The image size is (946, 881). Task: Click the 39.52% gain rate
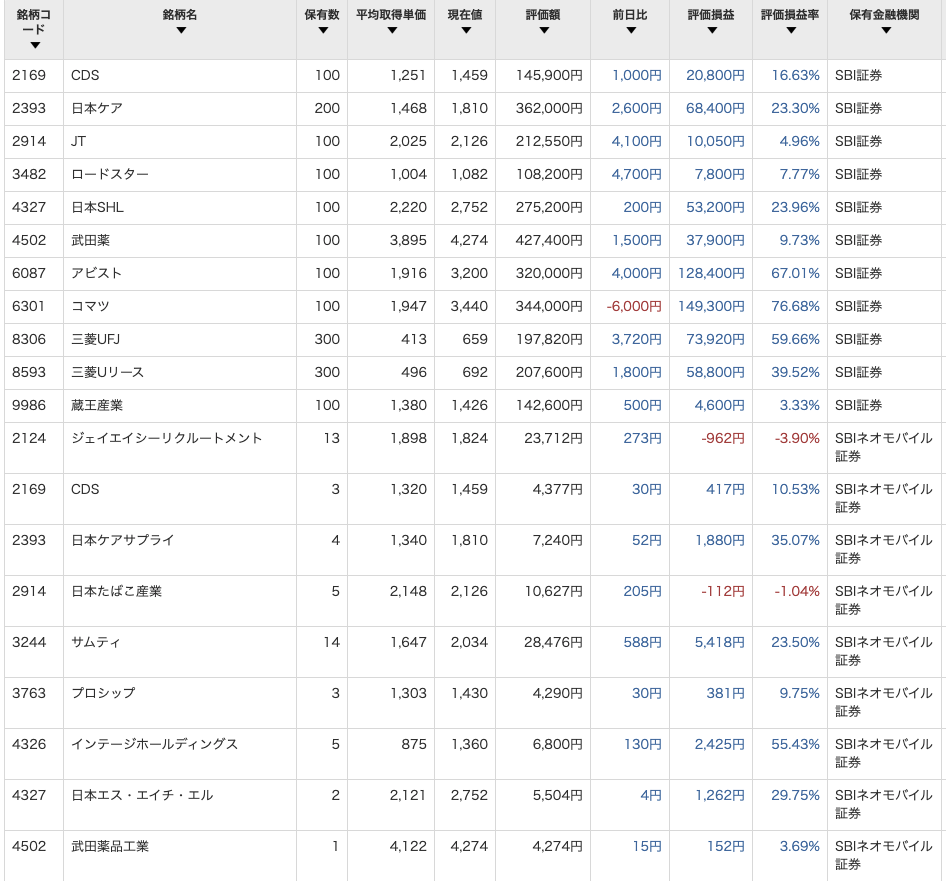click(795, 372)
